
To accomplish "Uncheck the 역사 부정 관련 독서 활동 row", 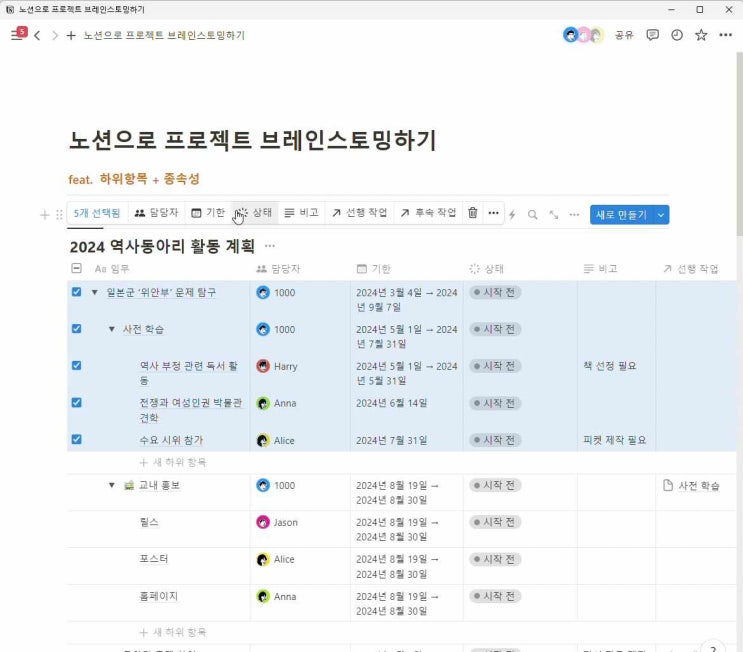I will pos(76,365).
